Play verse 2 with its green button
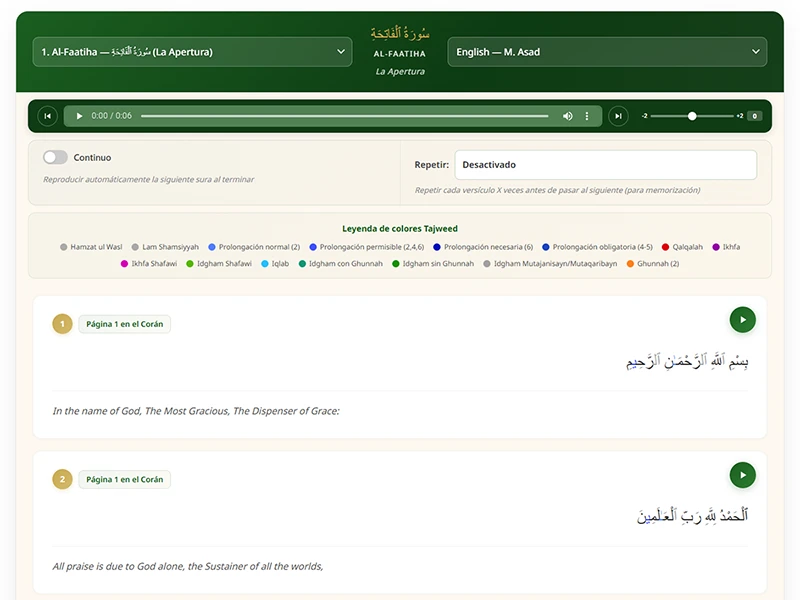800x600 pixels. tap(742, 475)
